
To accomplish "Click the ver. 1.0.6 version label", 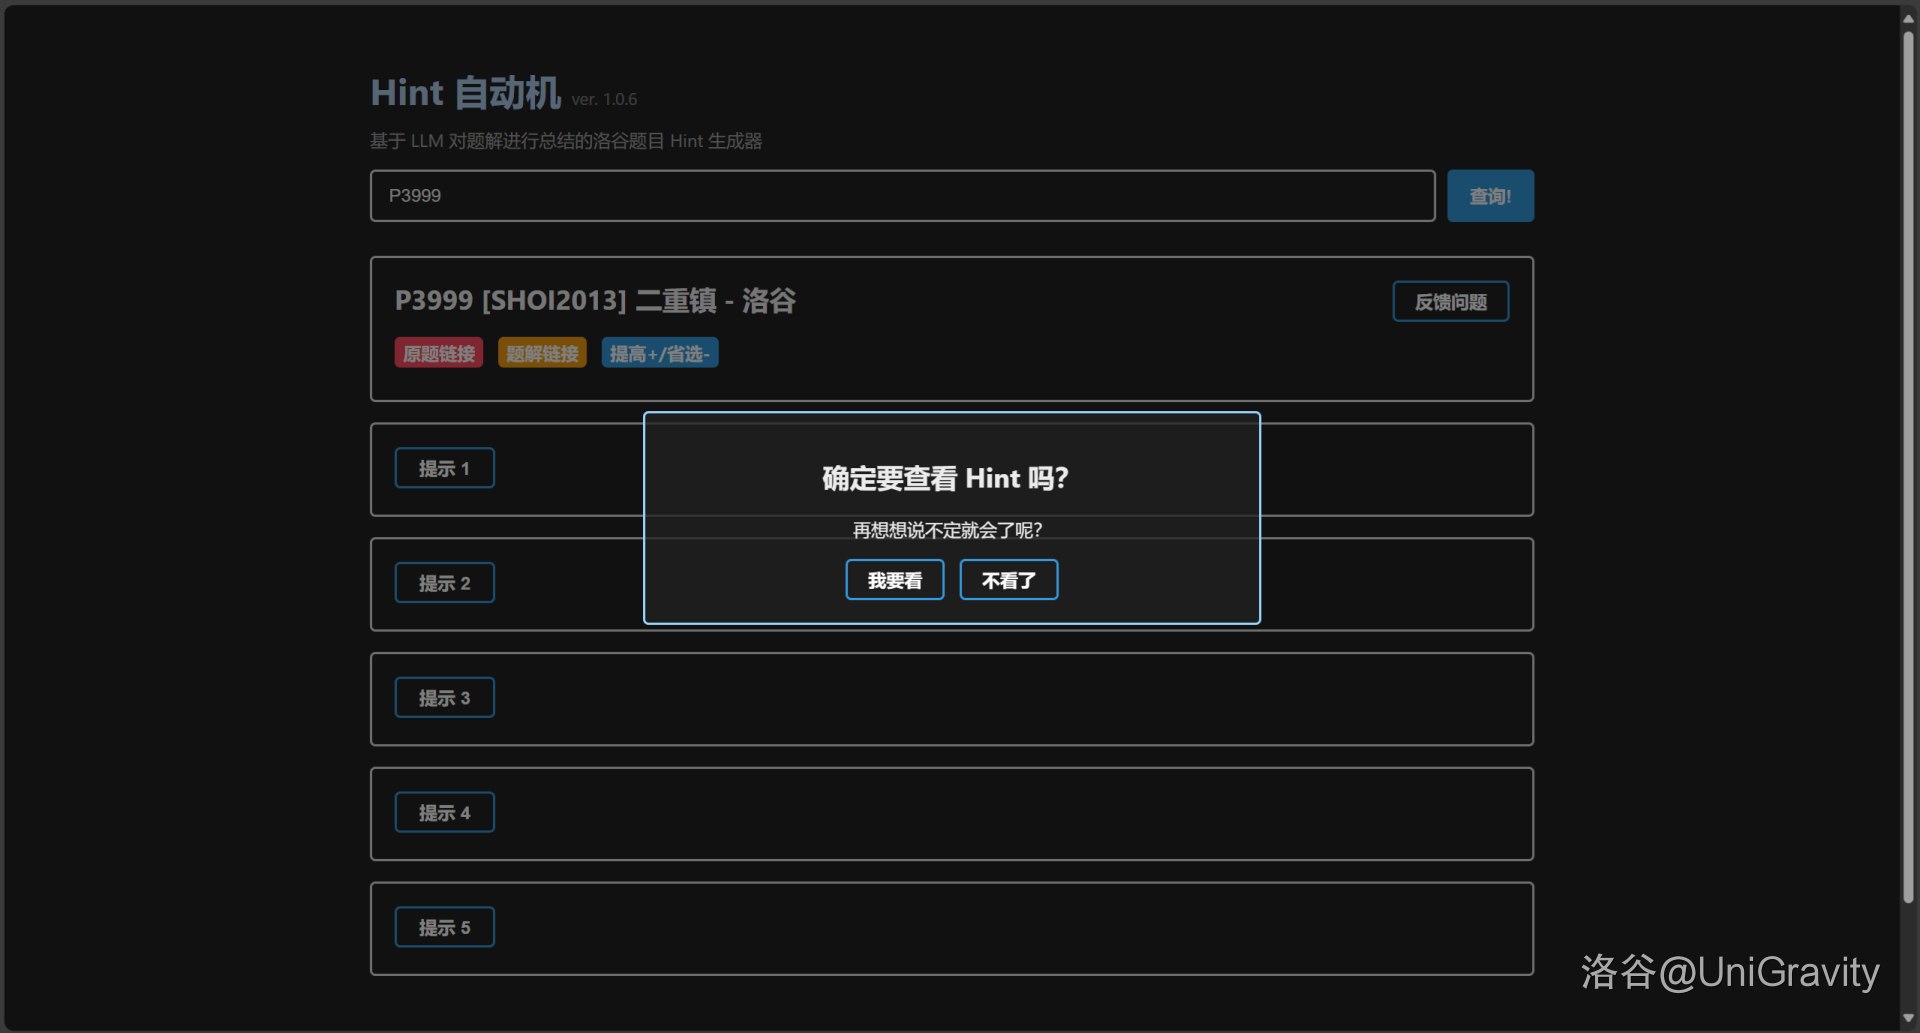I will click(x=604, y=100).
